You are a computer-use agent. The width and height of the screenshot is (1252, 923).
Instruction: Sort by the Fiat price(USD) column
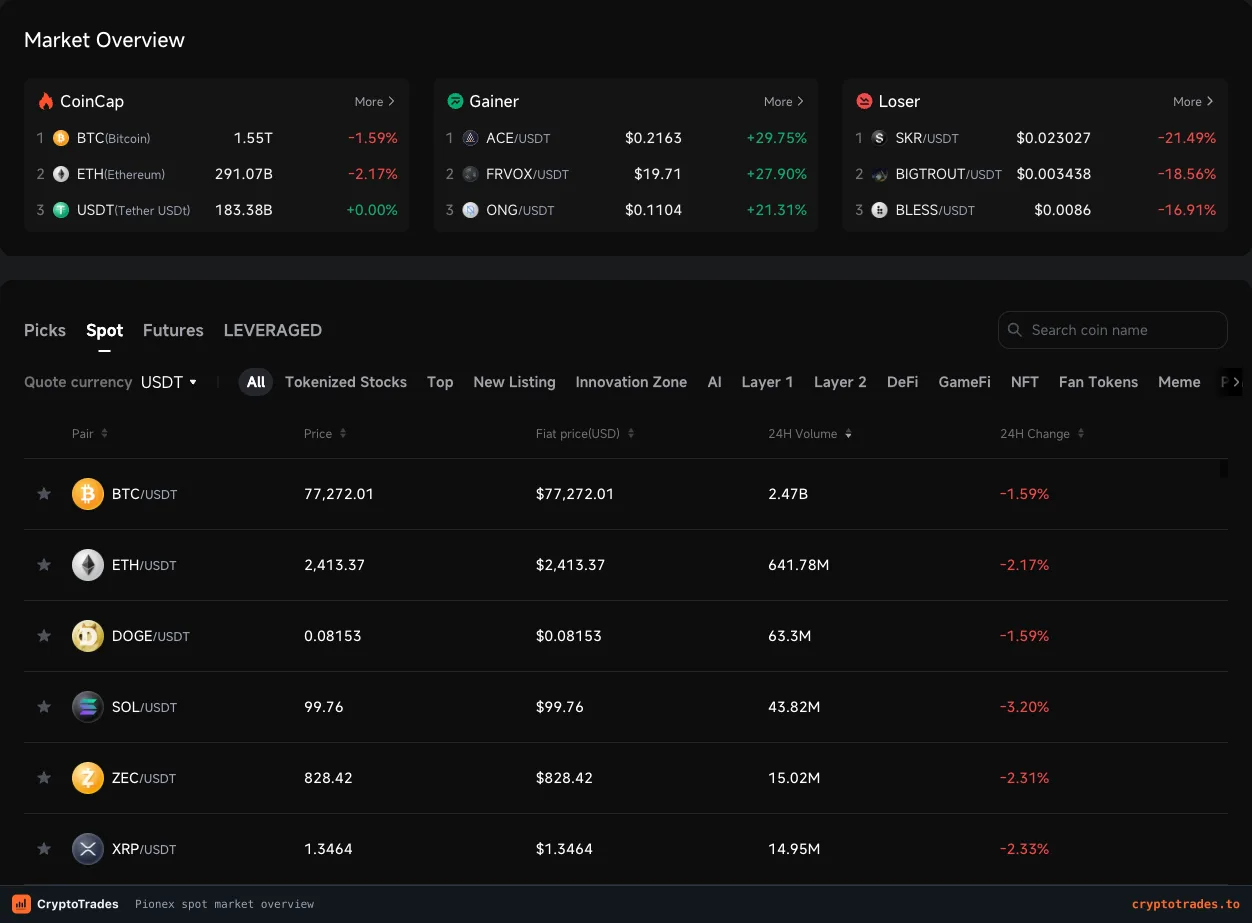click(x=585, y=434)
